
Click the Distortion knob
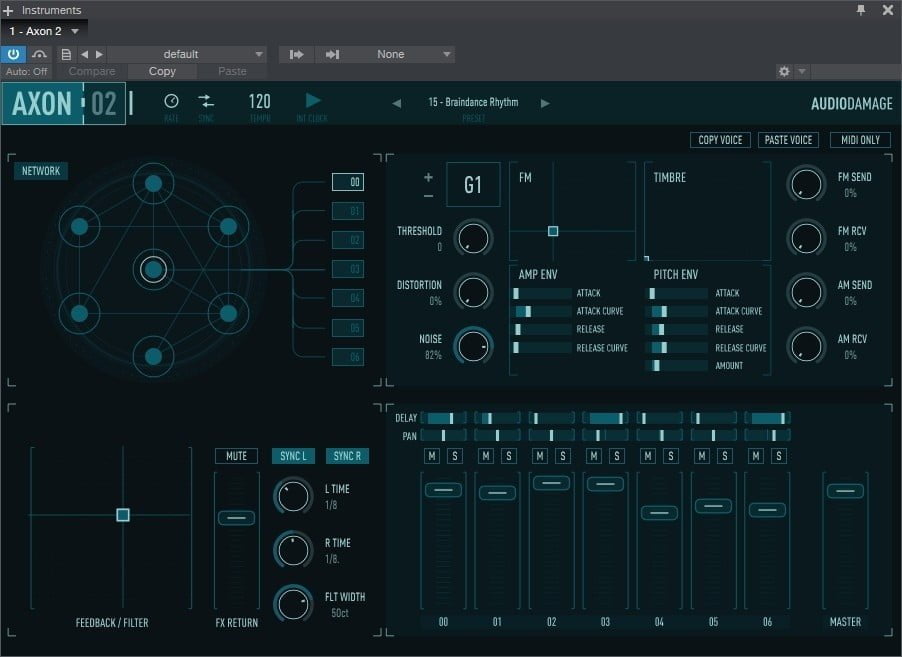(x=473, y=292)
